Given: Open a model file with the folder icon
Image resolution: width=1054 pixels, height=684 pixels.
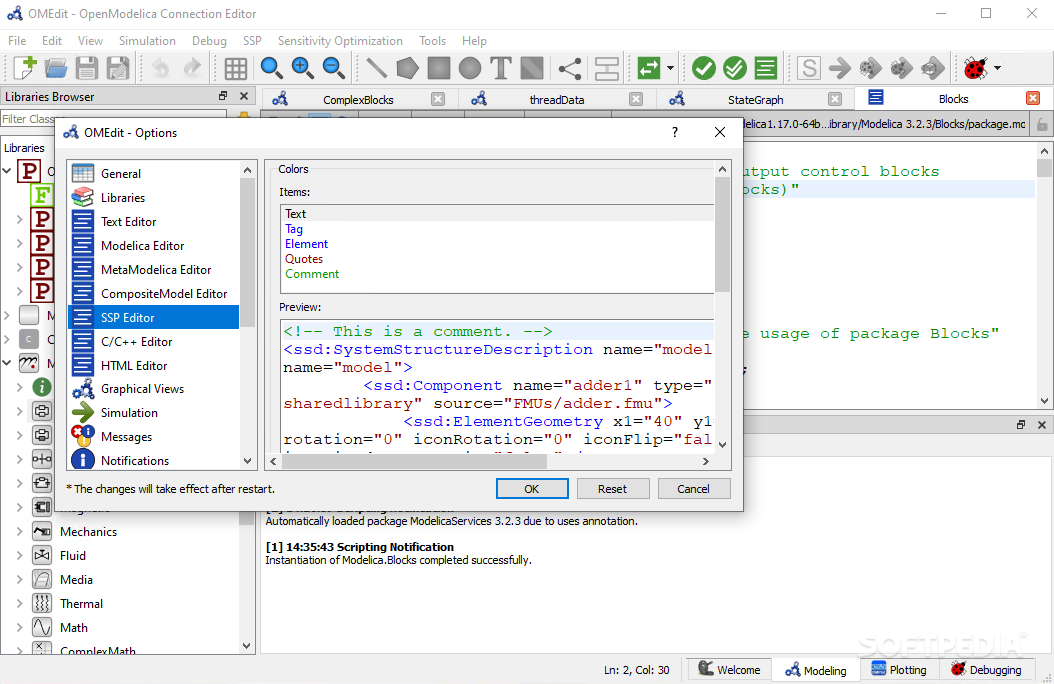Looking at the screenshot, I should pyautogui.click(x=56, y=68).
